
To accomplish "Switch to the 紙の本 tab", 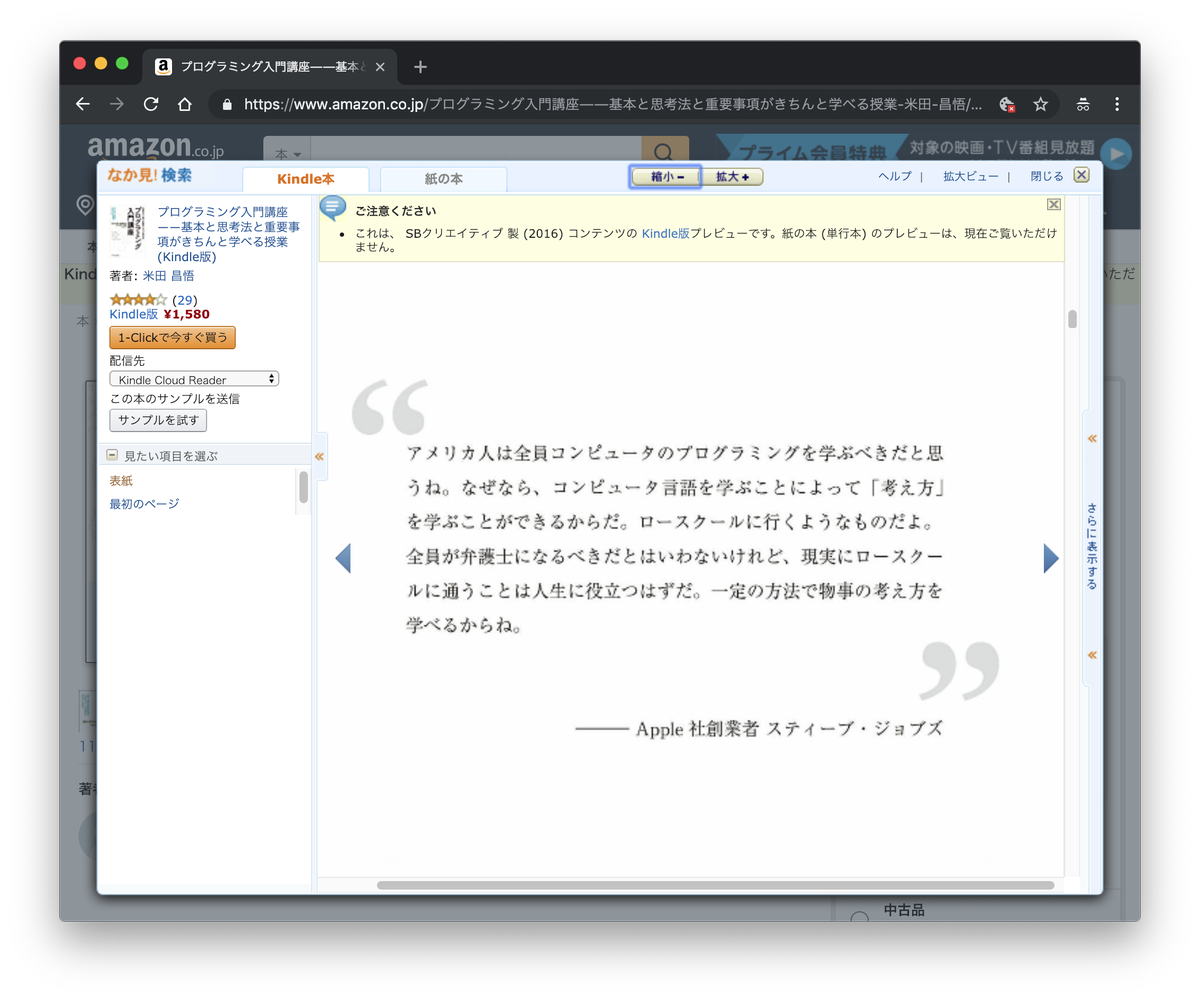I will [x=444, y=179].
